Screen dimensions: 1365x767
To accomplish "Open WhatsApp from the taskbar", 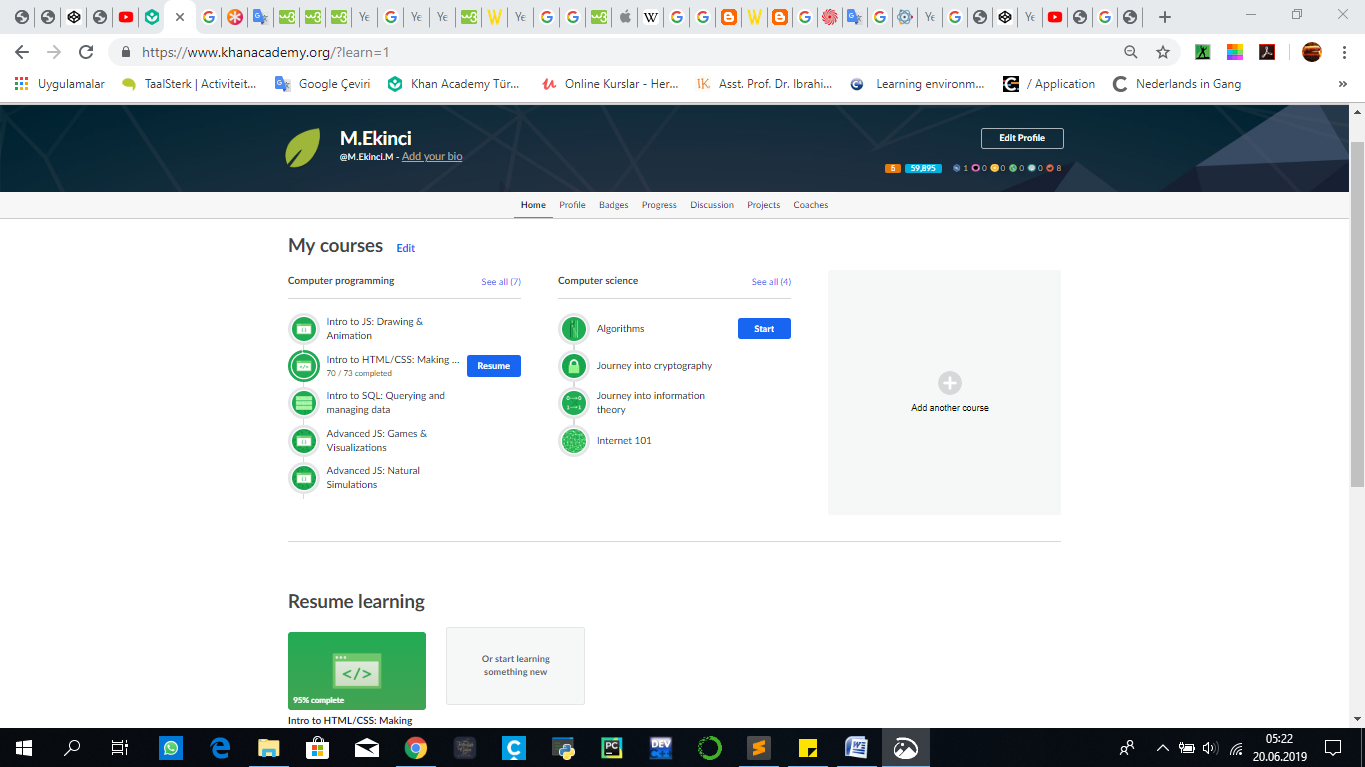I will pyautogui.click(x=171, y=747).
